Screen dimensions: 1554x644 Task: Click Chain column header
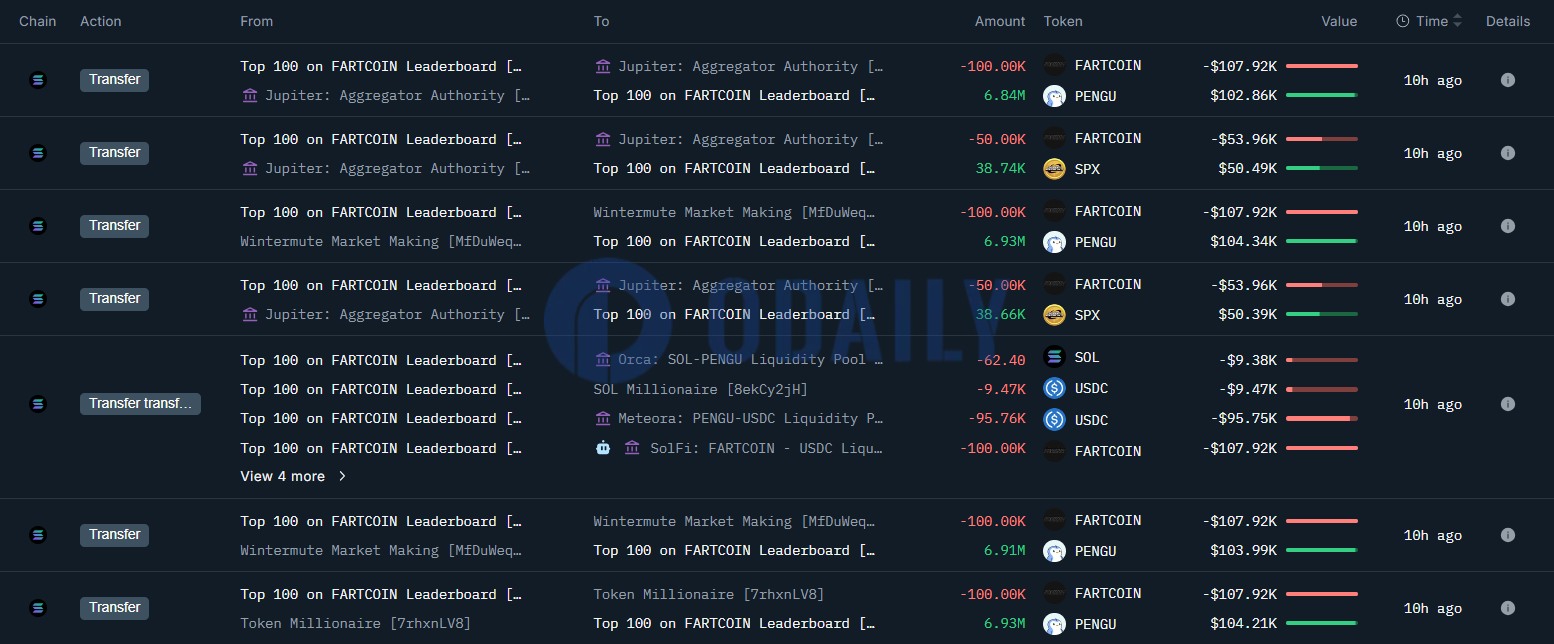click(x=38, y=21)
